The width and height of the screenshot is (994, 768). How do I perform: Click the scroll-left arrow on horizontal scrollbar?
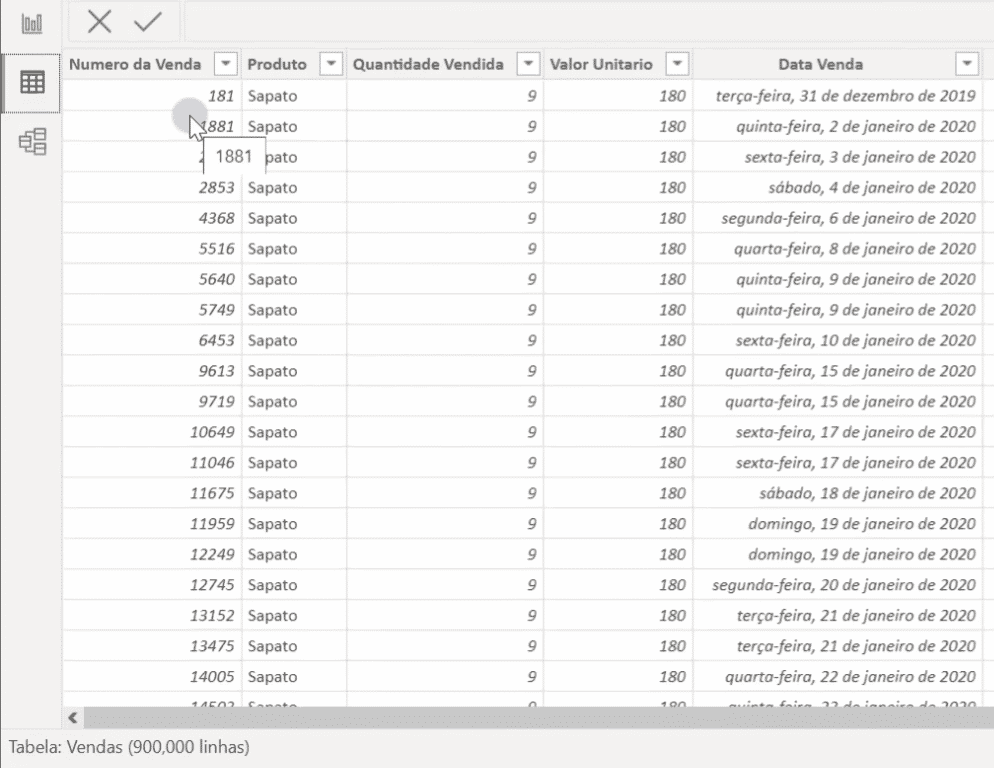73,718
